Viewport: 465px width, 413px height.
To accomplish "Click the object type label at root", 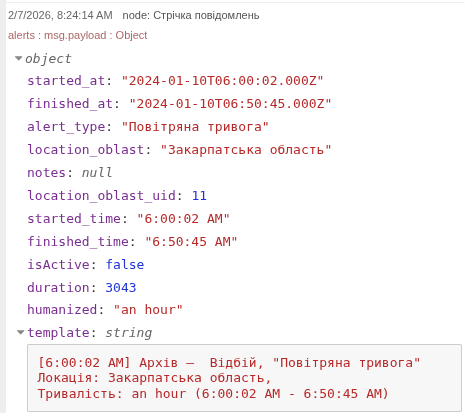I will point(48,59).
